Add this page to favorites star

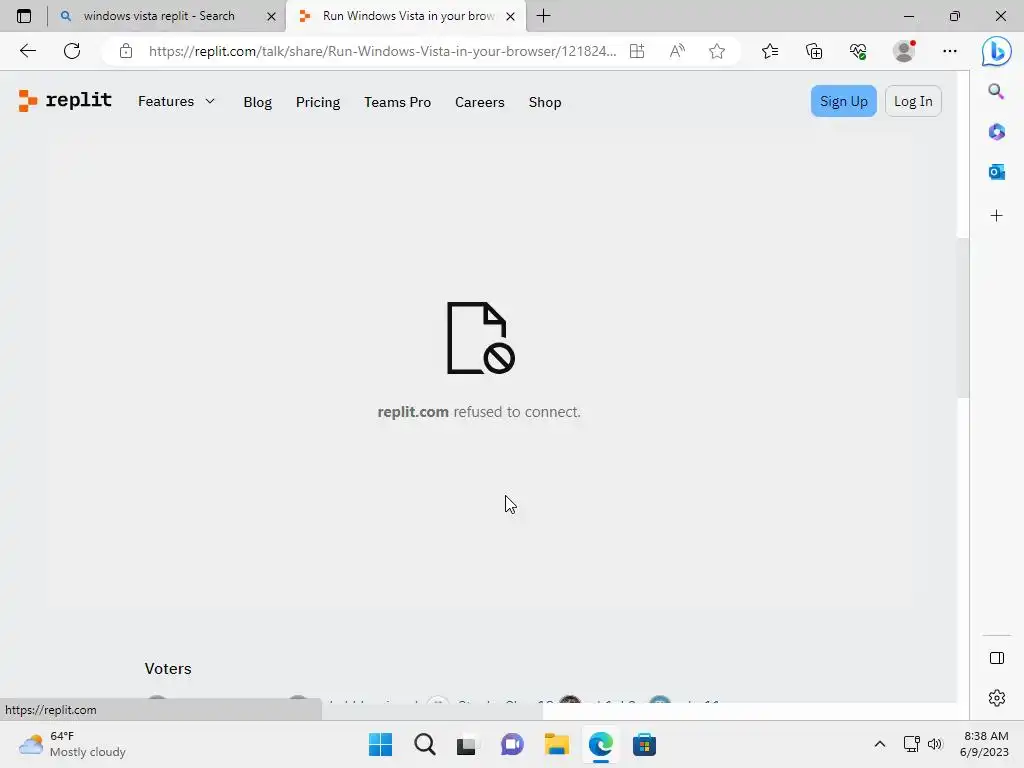click(x=716, y=51)
